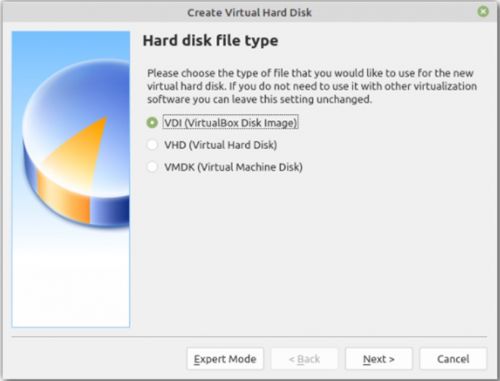Click the VHD (Virtual Hard Disk) label

click(x=220, y=145)
